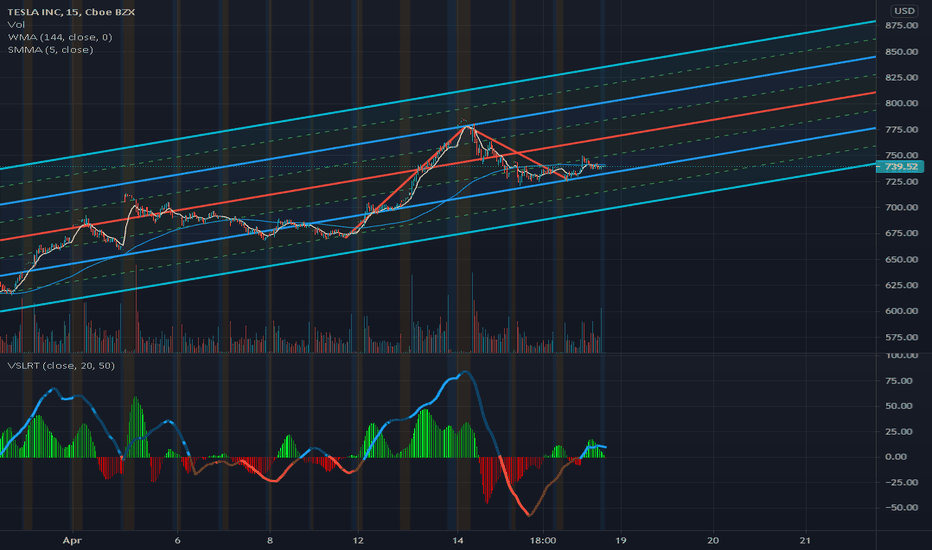Click the 675.00 price axis label
This screenshot has width=932, height=550.
(901, 233)
